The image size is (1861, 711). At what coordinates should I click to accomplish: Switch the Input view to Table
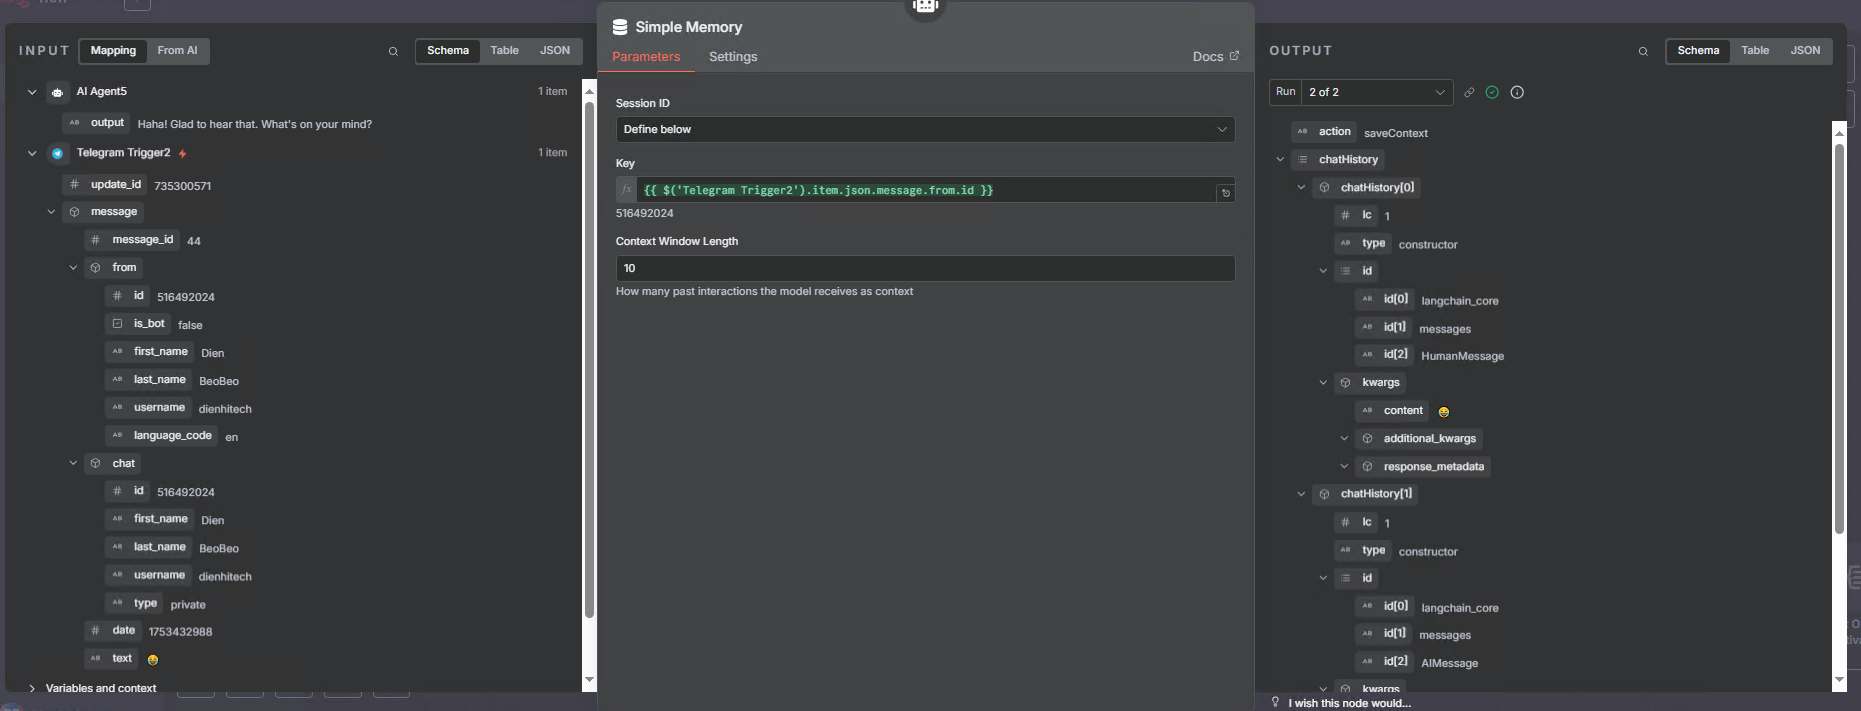504,51
